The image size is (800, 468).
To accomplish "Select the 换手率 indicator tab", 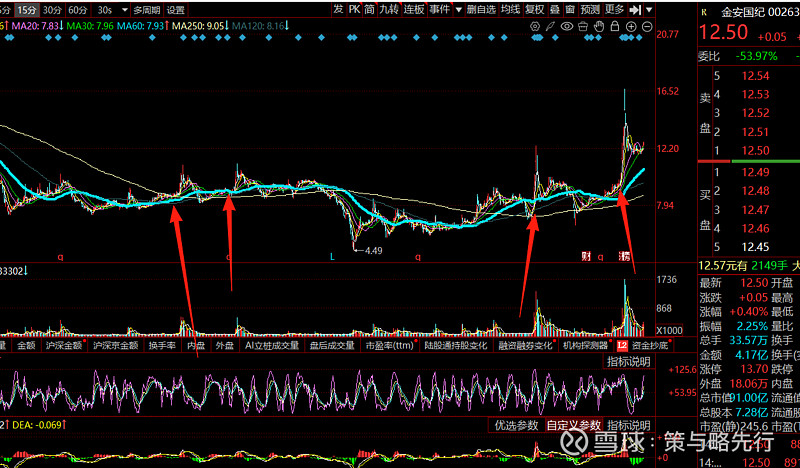I will tap(162, 346).
